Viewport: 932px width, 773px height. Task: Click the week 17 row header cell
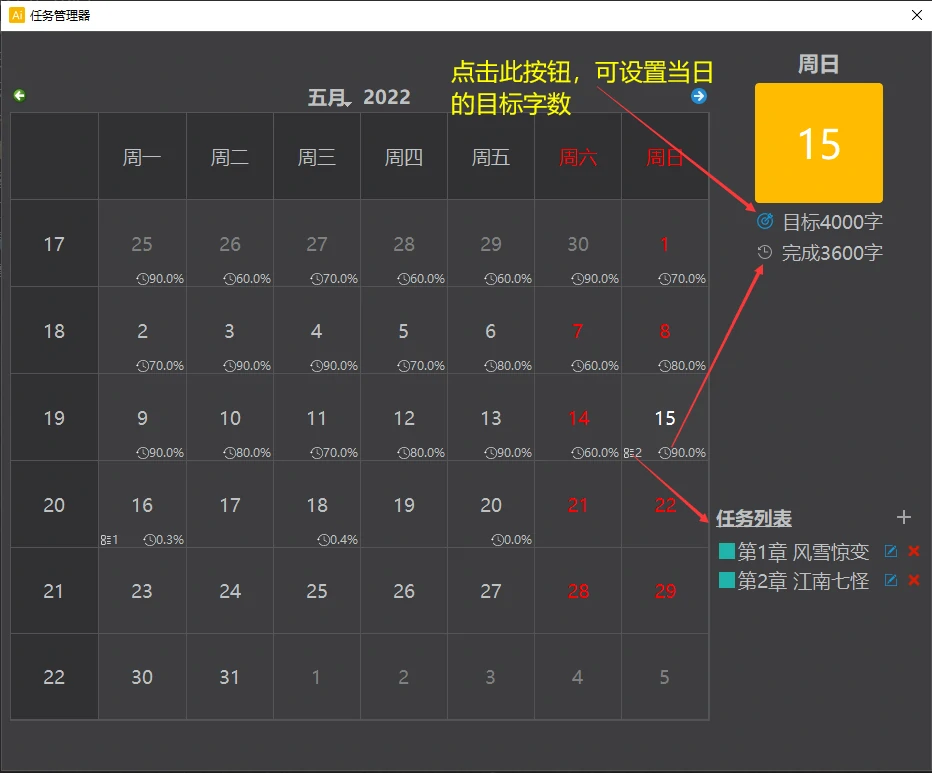coord(54,244)
